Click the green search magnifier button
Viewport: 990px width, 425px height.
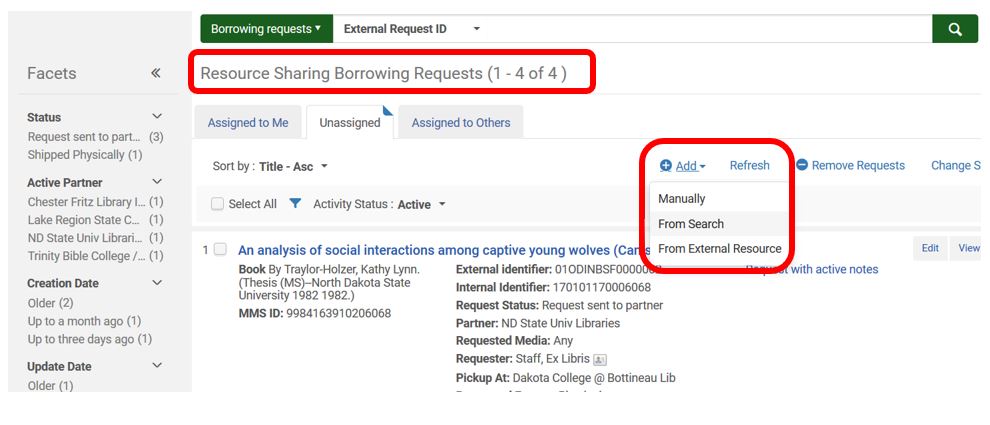click(x=954, y=29)
